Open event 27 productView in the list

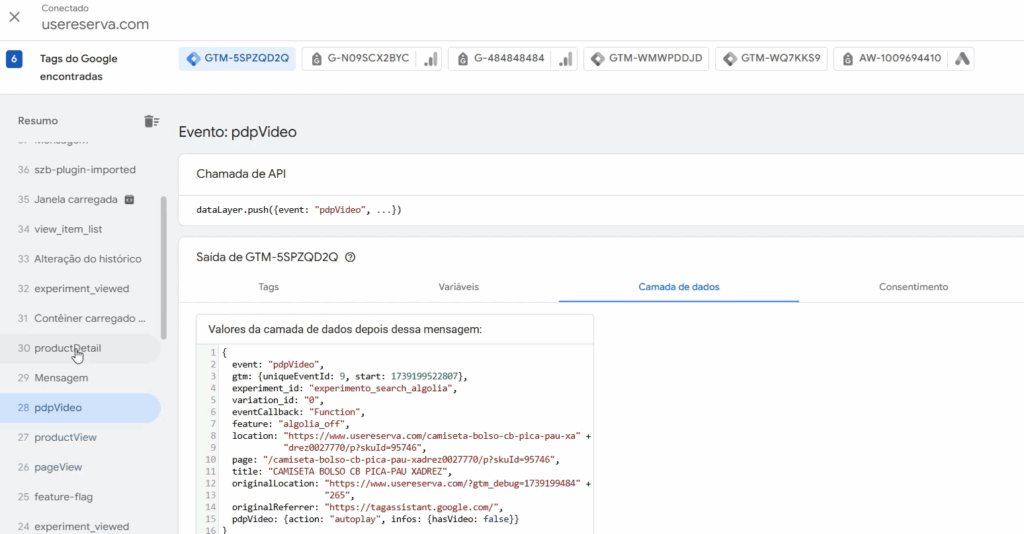pyautogui.click(x=65, y=437)
